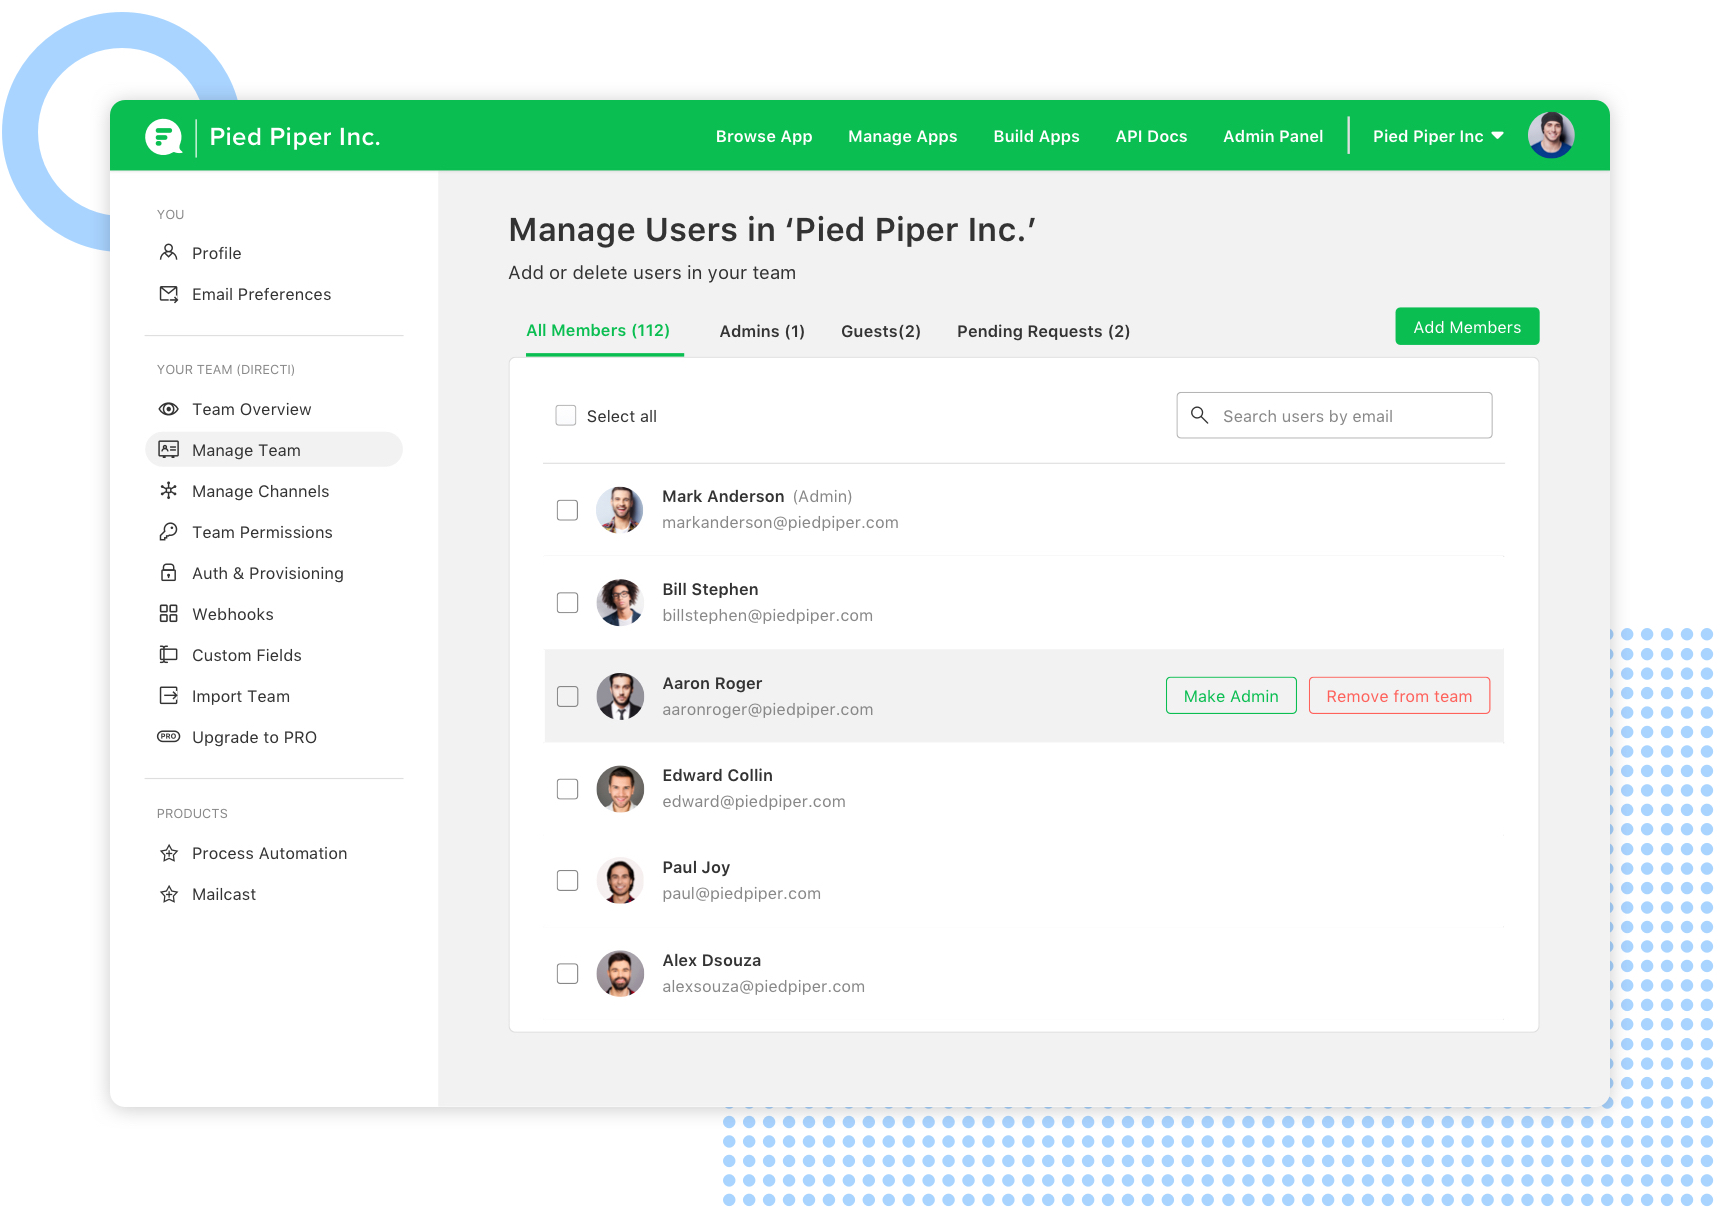This screenshot has width=1720, height=1207.
Task: Click the Import Team arrow icon
Action: point(169,696)
